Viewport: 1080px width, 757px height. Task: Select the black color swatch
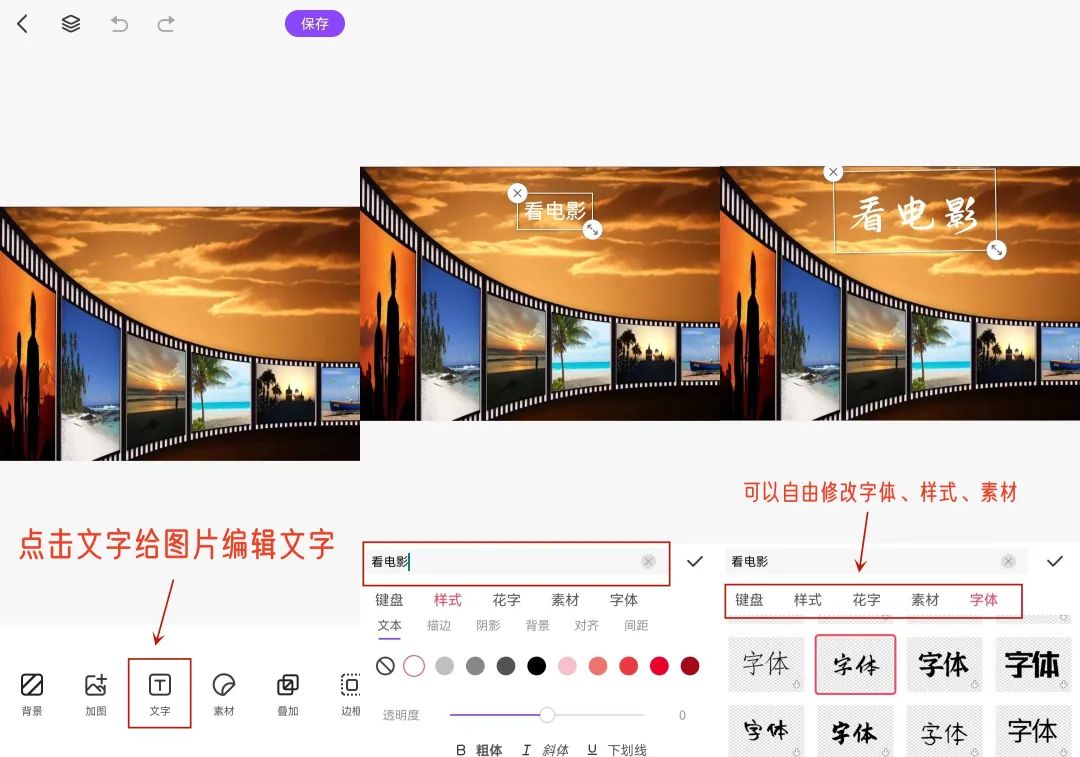point(537,665)
